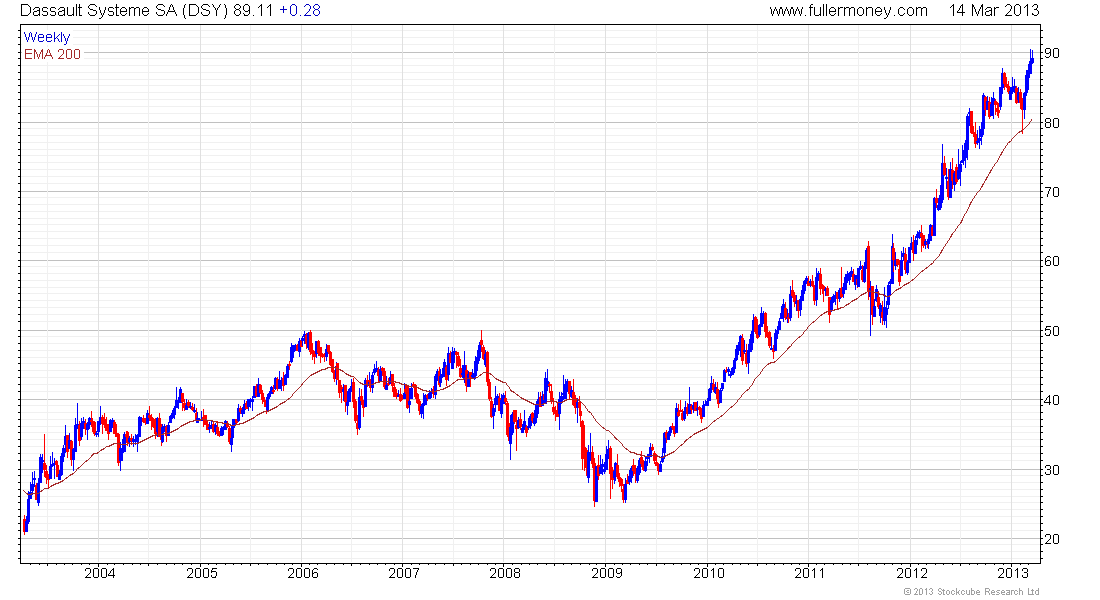Click the 30 price axis label
1100x600 pixels.
1052,470
